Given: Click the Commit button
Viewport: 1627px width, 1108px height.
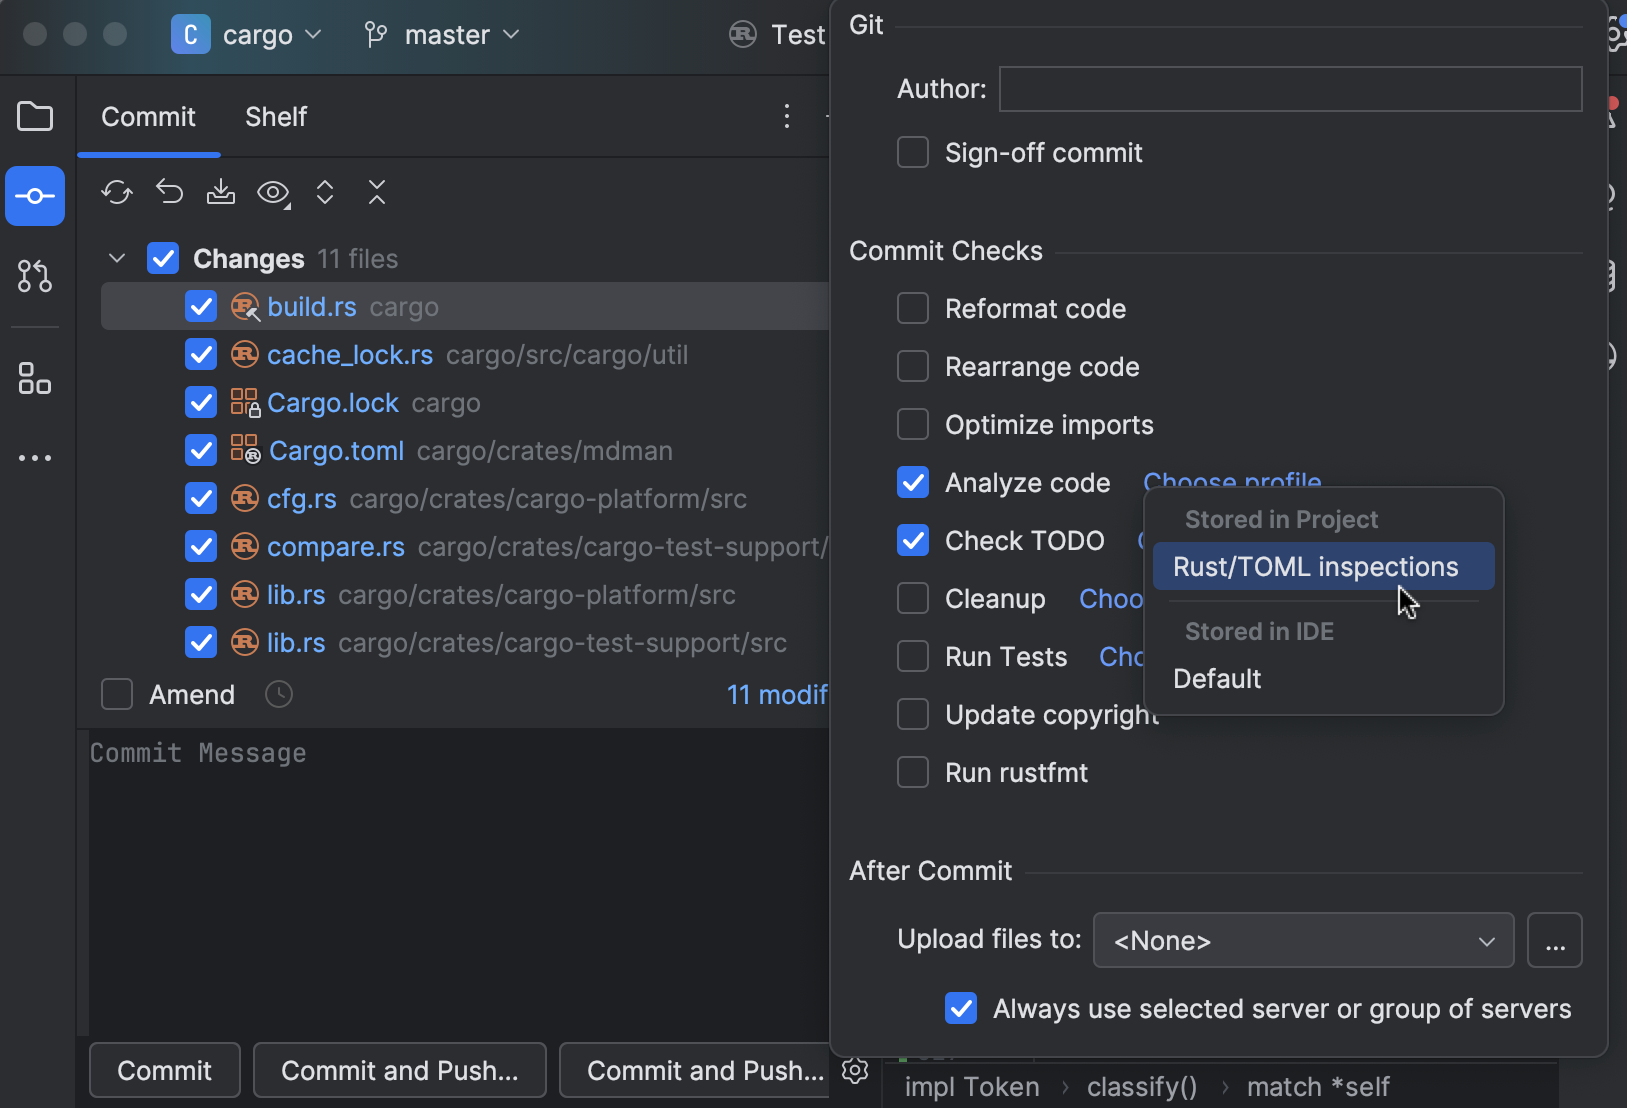Looking at the screenshot, I should pyautogui.click(x=165, y=1071).
